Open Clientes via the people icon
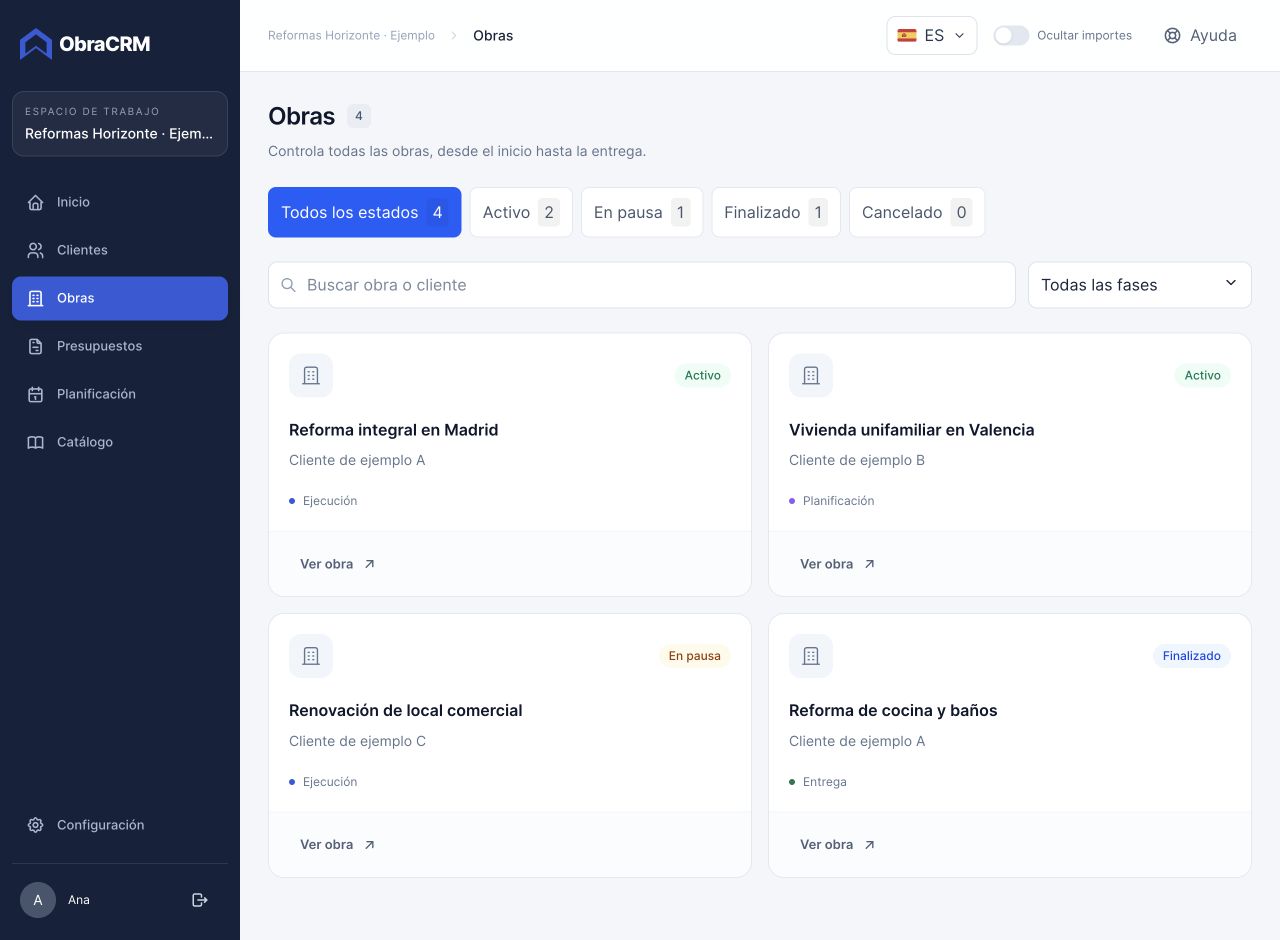The image size is (1280, 940). [36, 250]
